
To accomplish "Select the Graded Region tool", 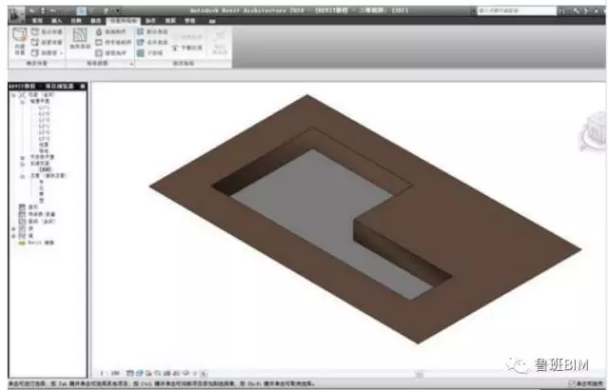I will [187, 47].
